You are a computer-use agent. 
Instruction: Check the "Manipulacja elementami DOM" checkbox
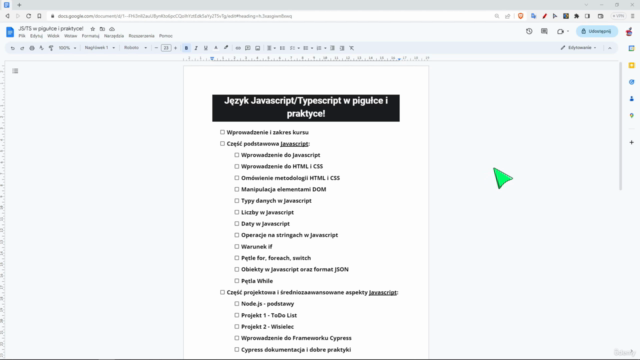click(x=237, y=189)
